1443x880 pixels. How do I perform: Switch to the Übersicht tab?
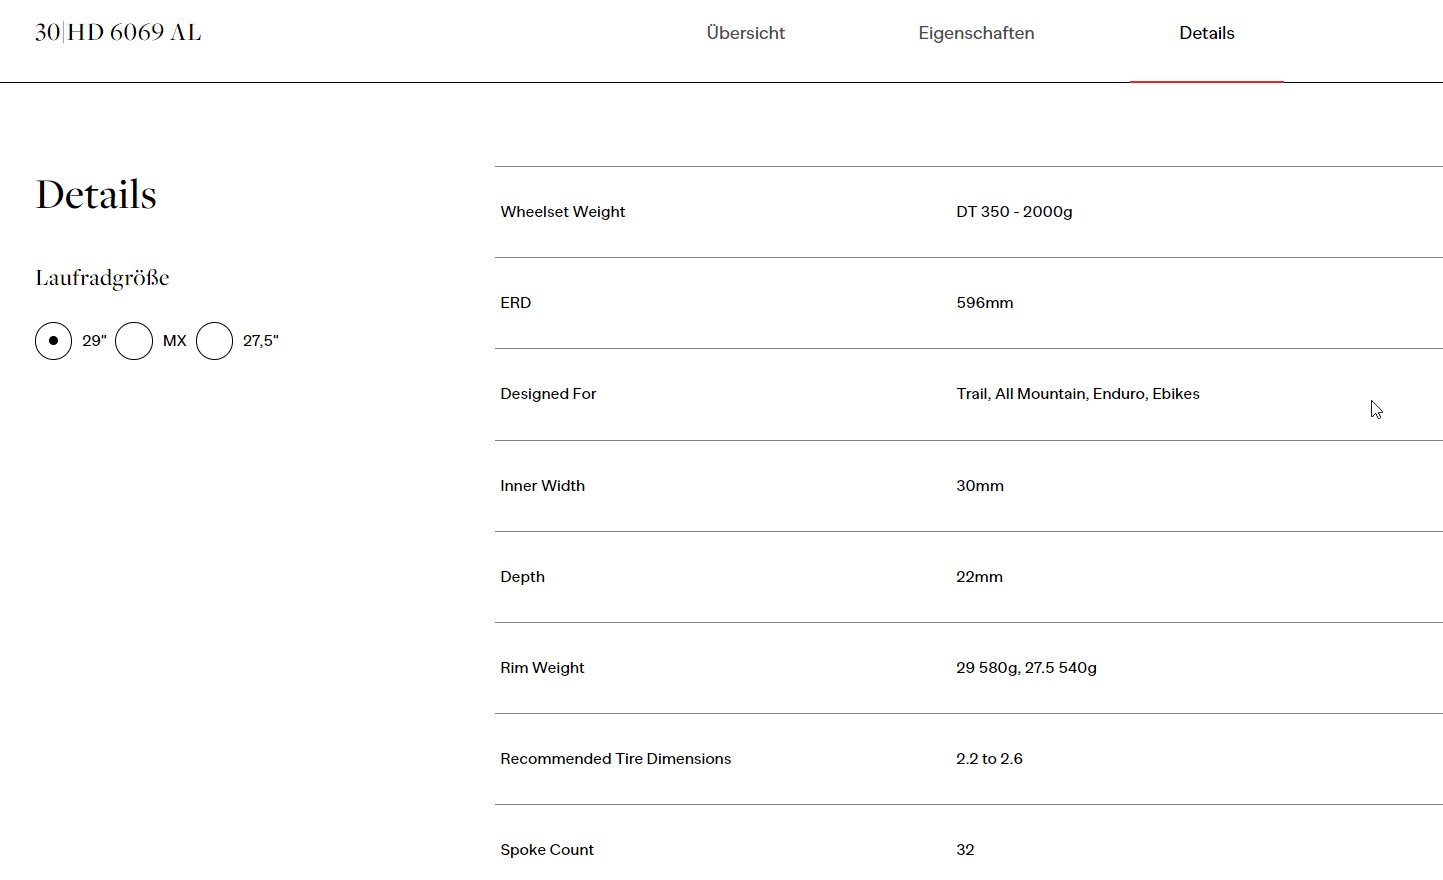coord(745,33)
